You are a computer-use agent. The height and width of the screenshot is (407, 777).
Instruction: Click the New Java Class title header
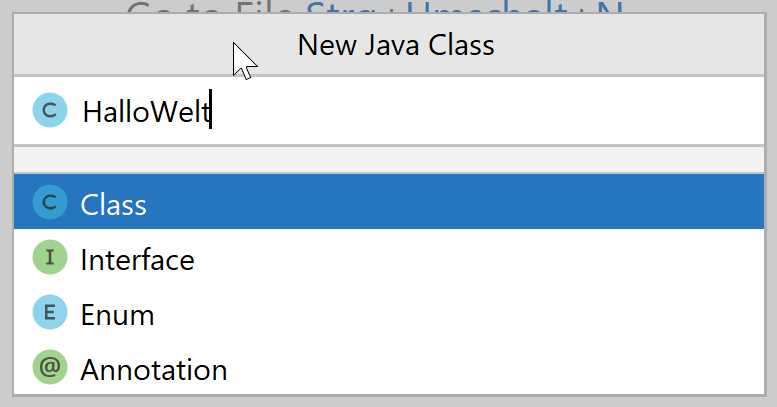(x=396, y=45)
